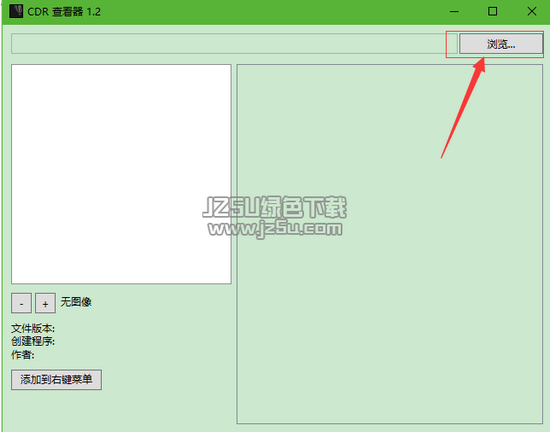
Task: Close the CDR 查看器 window
Action: [532, 12]
